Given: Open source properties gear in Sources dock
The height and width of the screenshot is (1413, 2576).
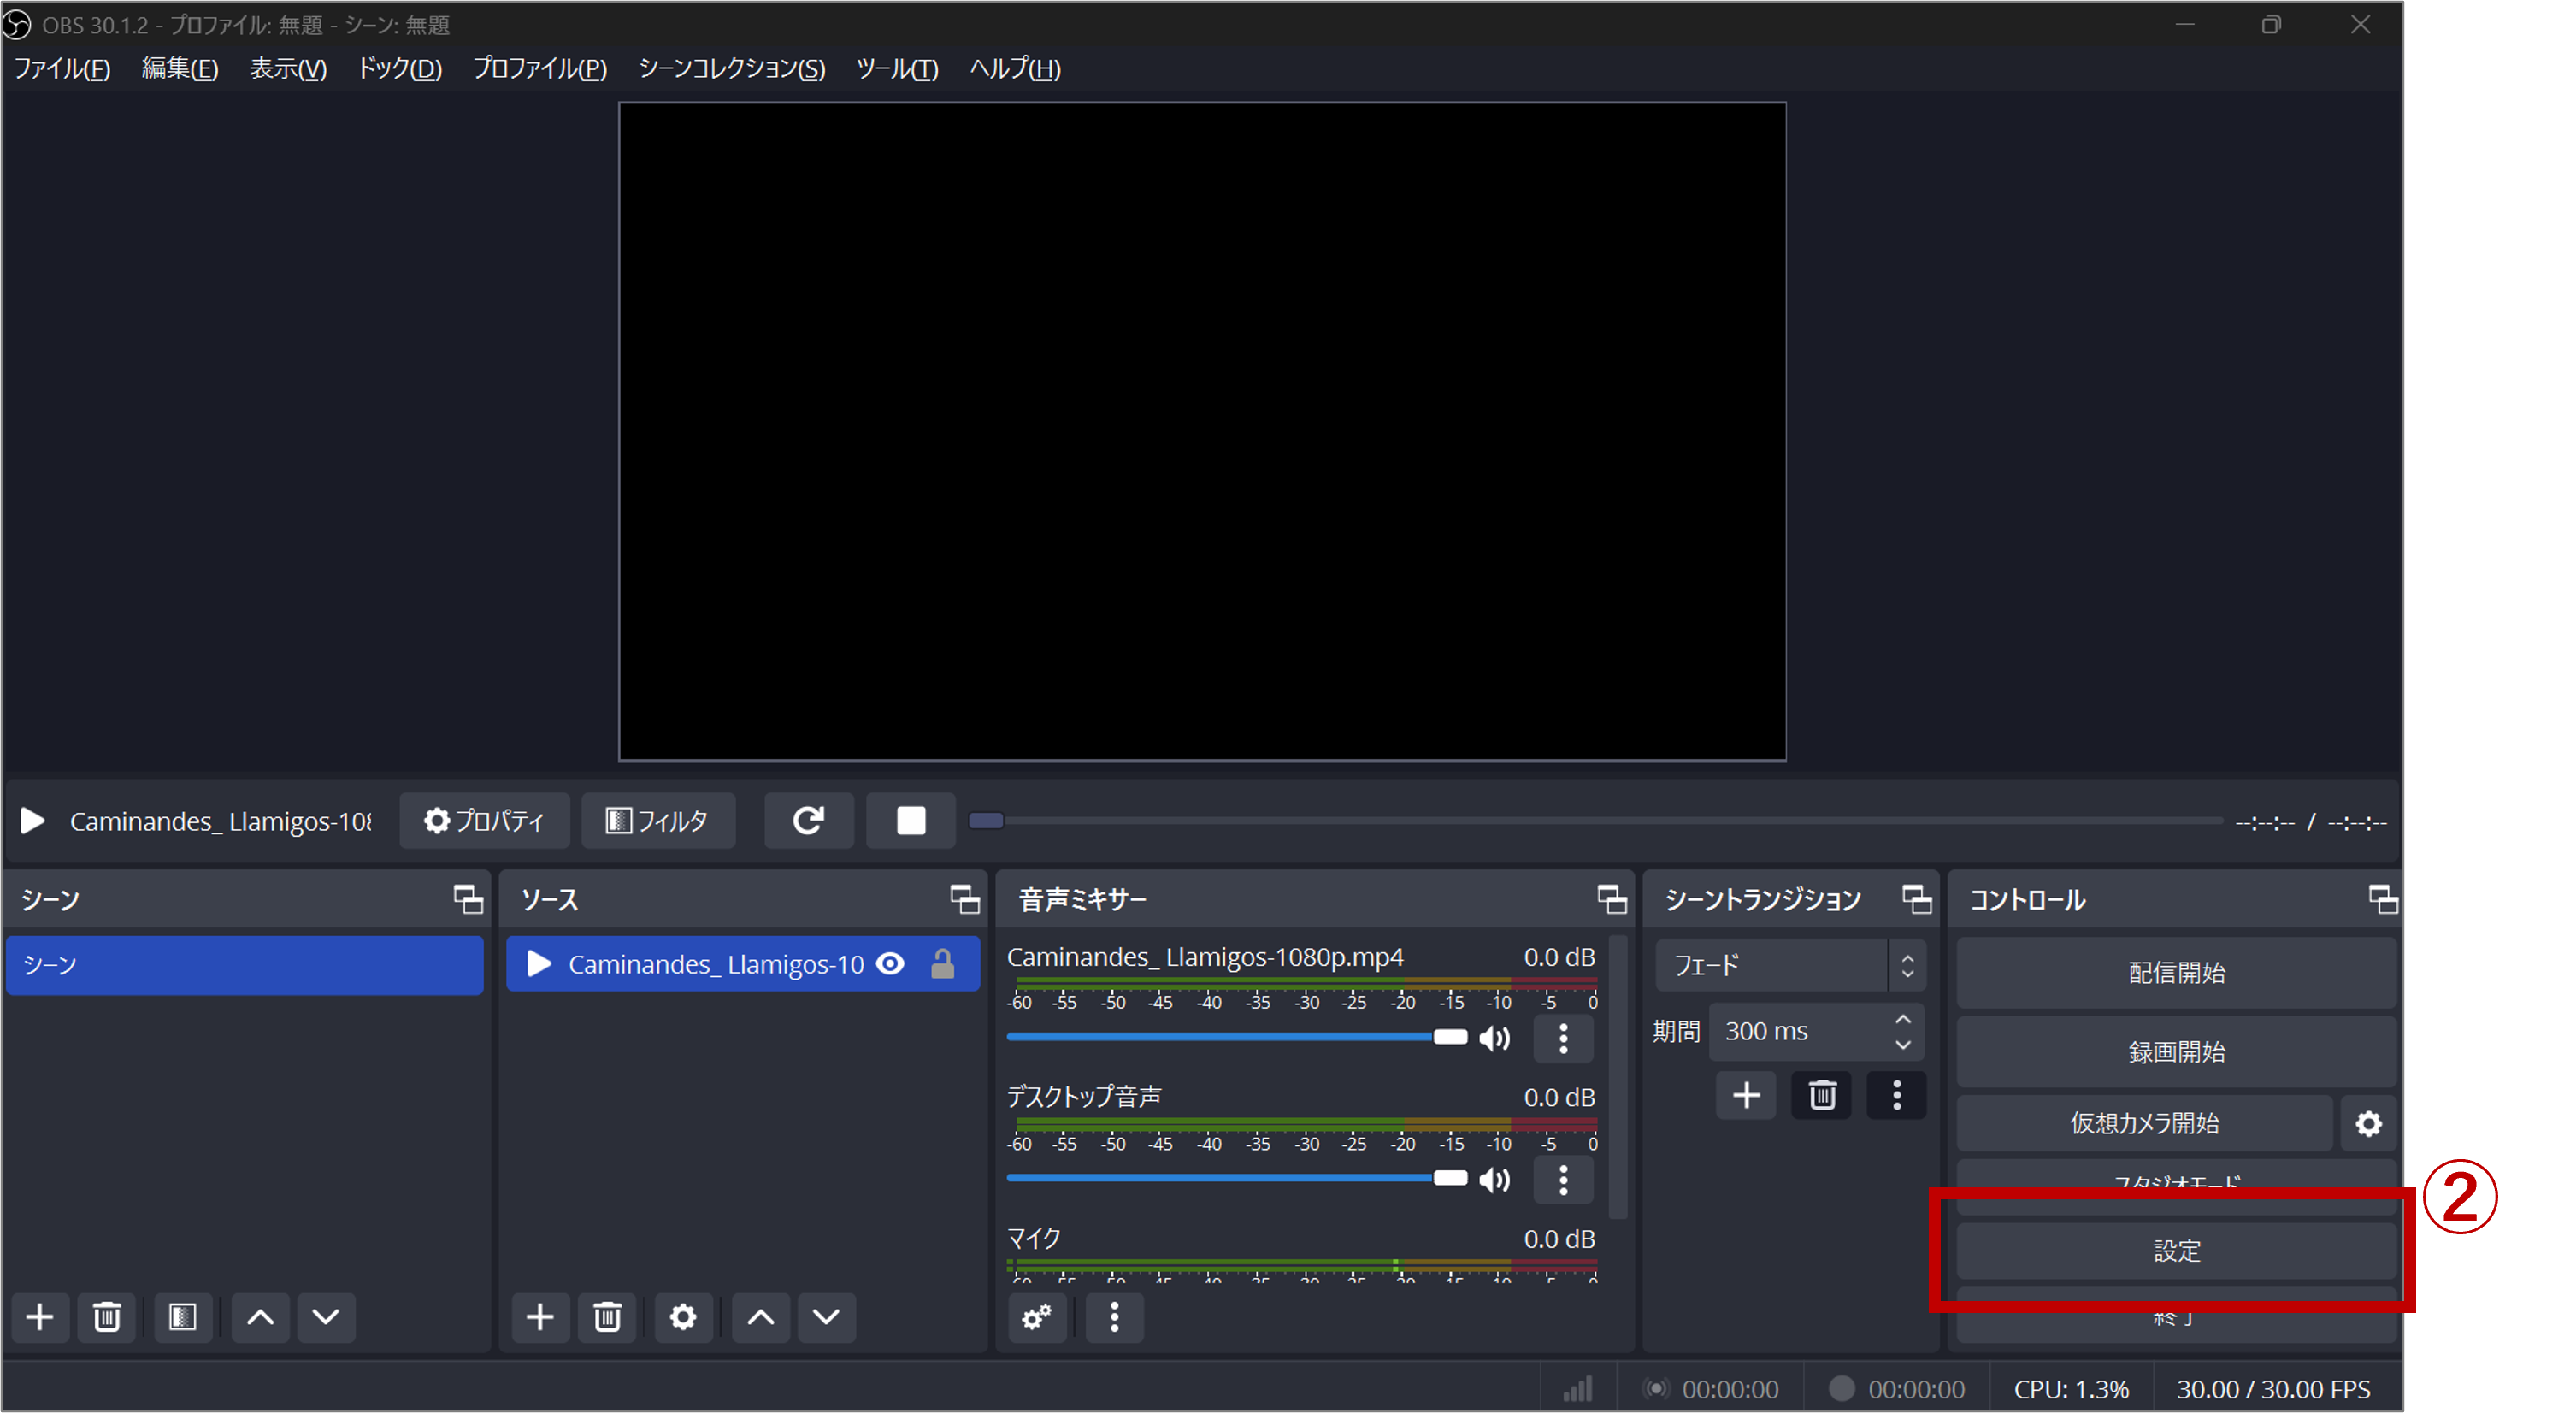Looking at the screenshot, I should 683,1317.
